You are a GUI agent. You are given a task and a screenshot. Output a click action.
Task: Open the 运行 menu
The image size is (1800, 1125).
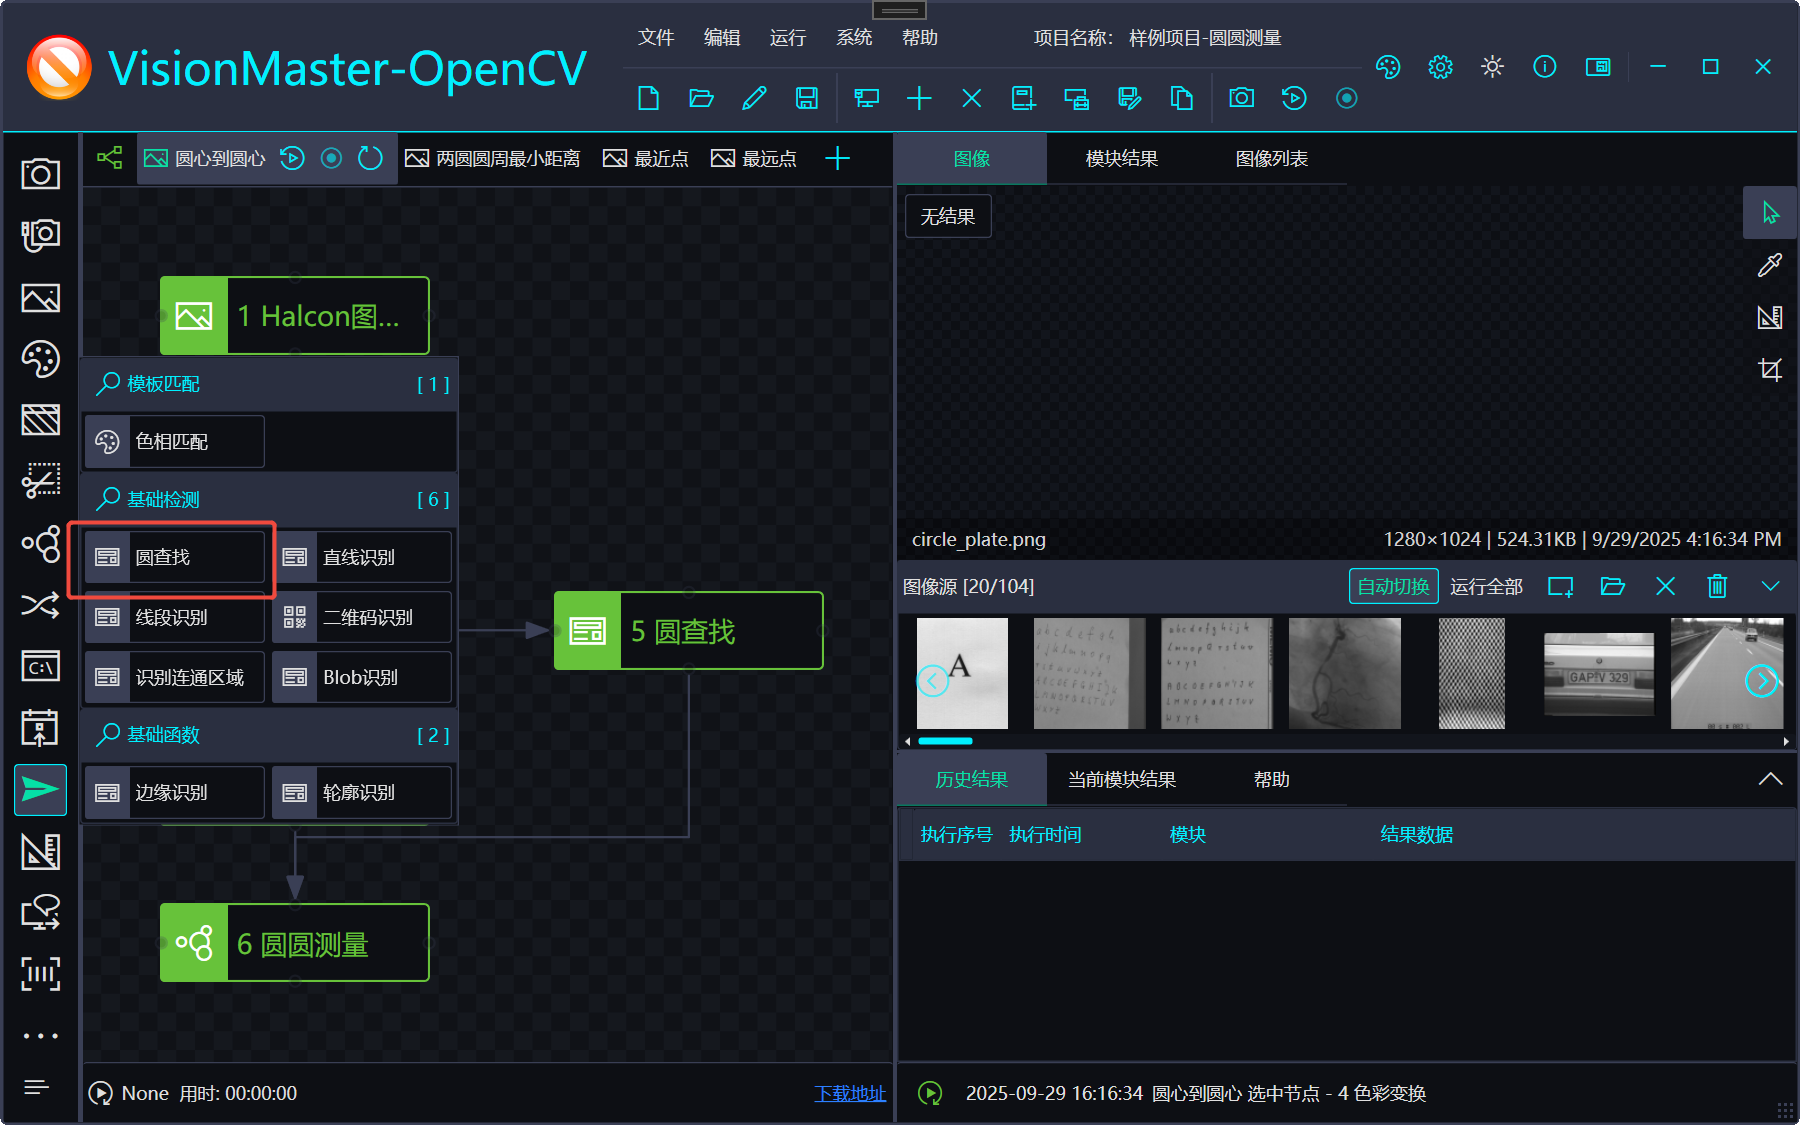pyautogui.click(x=788, y=37)
